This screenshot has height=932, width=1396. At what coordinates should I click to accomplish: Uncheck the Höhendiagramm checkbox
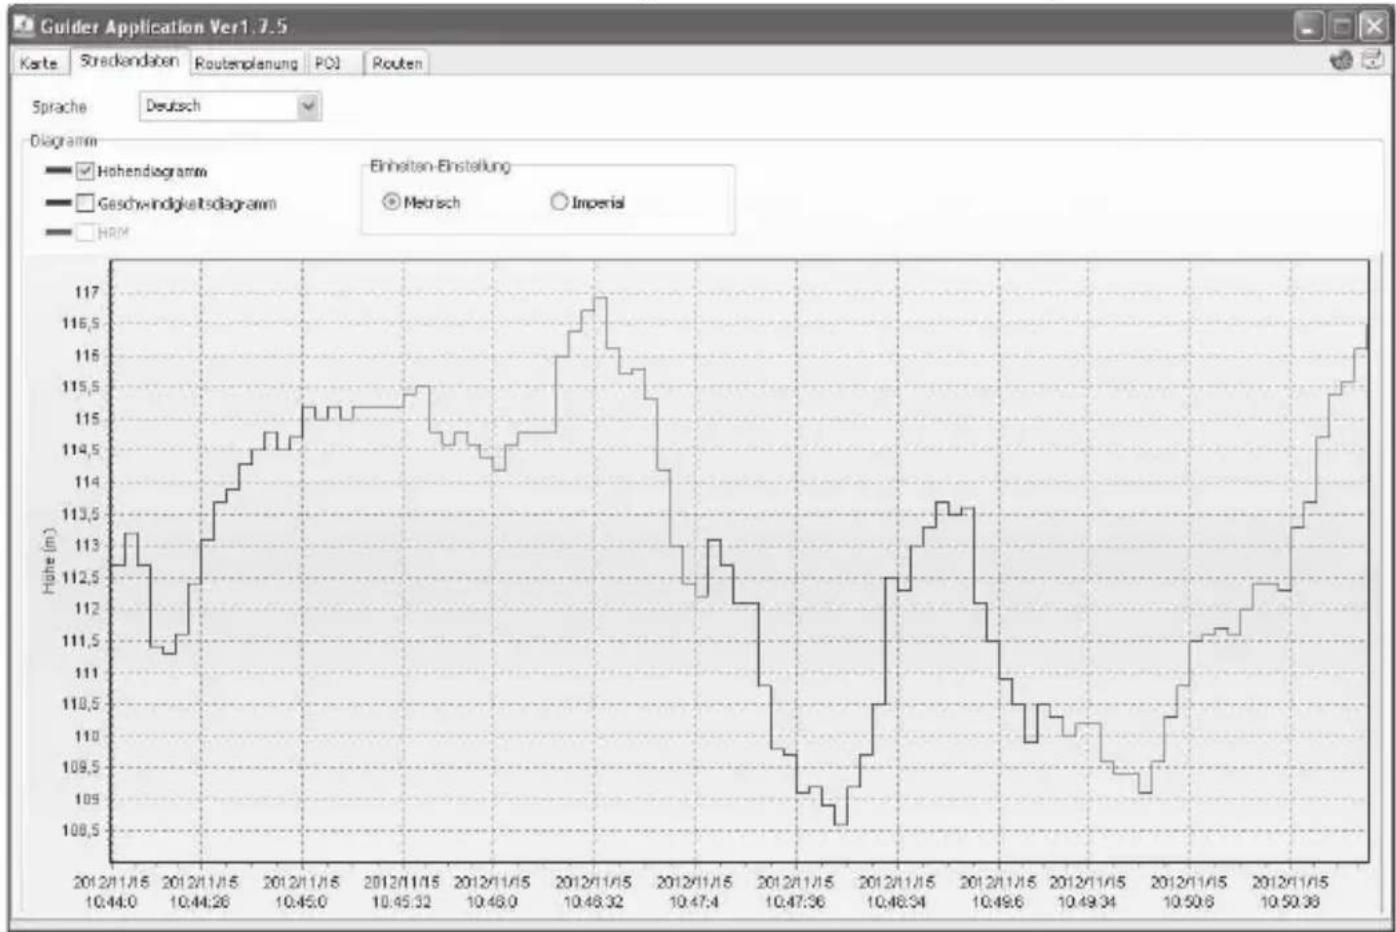[x=85, y=171]
